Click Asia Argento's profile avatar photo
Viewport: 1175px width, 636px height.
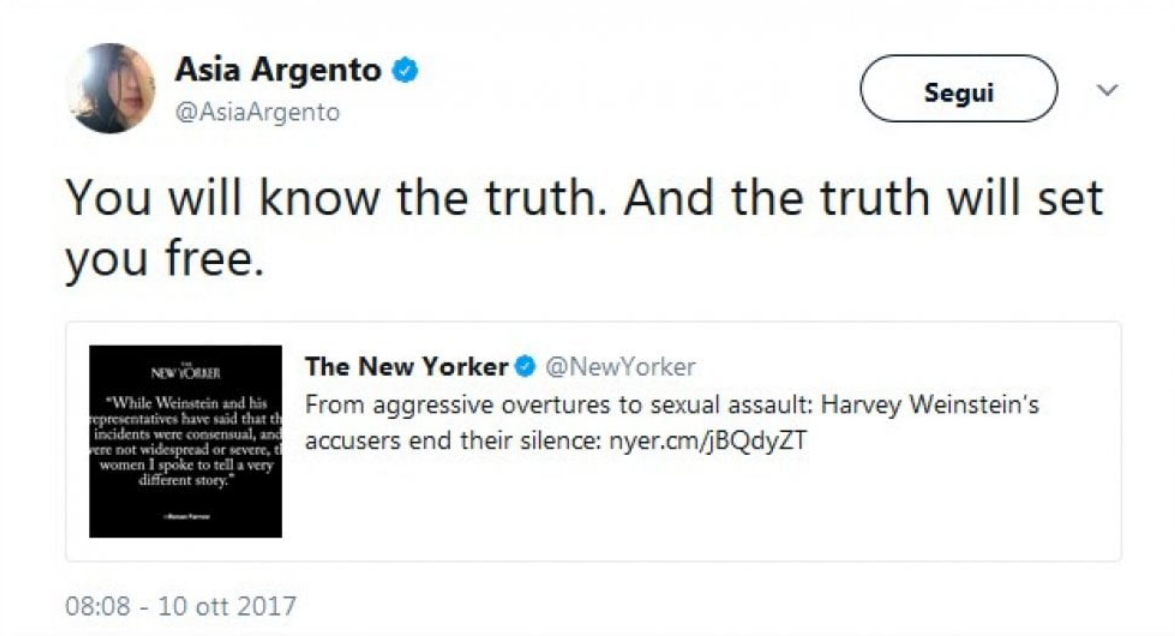(110, 88)
